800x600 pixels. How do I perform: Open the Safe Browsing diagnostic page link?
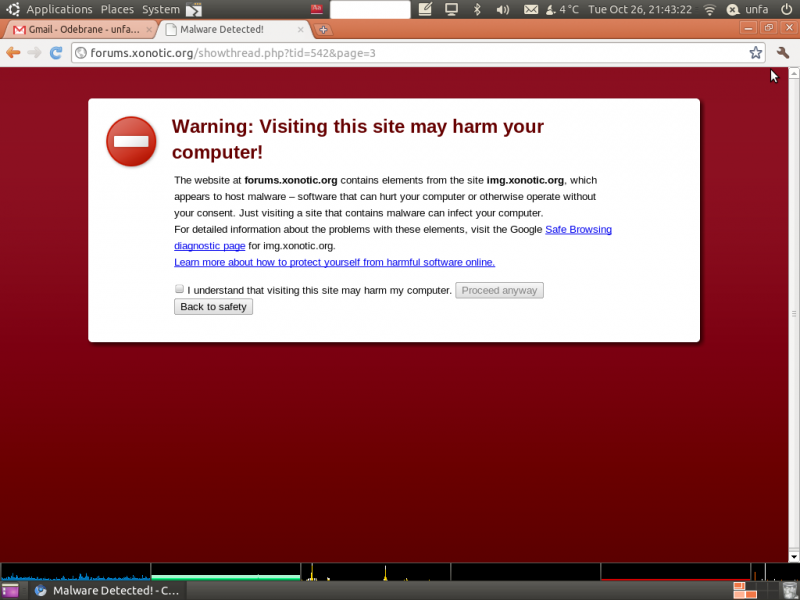(578, 230)
